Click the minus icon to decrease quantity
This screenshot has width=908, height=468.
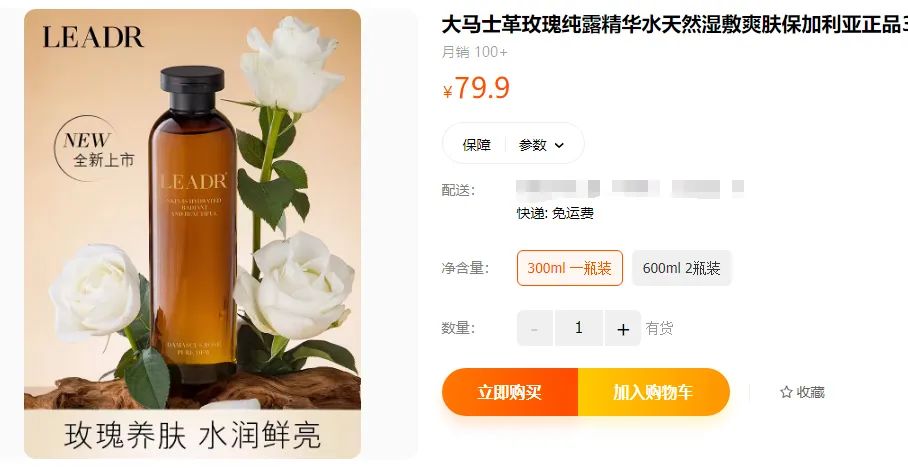tap(534, 328)
